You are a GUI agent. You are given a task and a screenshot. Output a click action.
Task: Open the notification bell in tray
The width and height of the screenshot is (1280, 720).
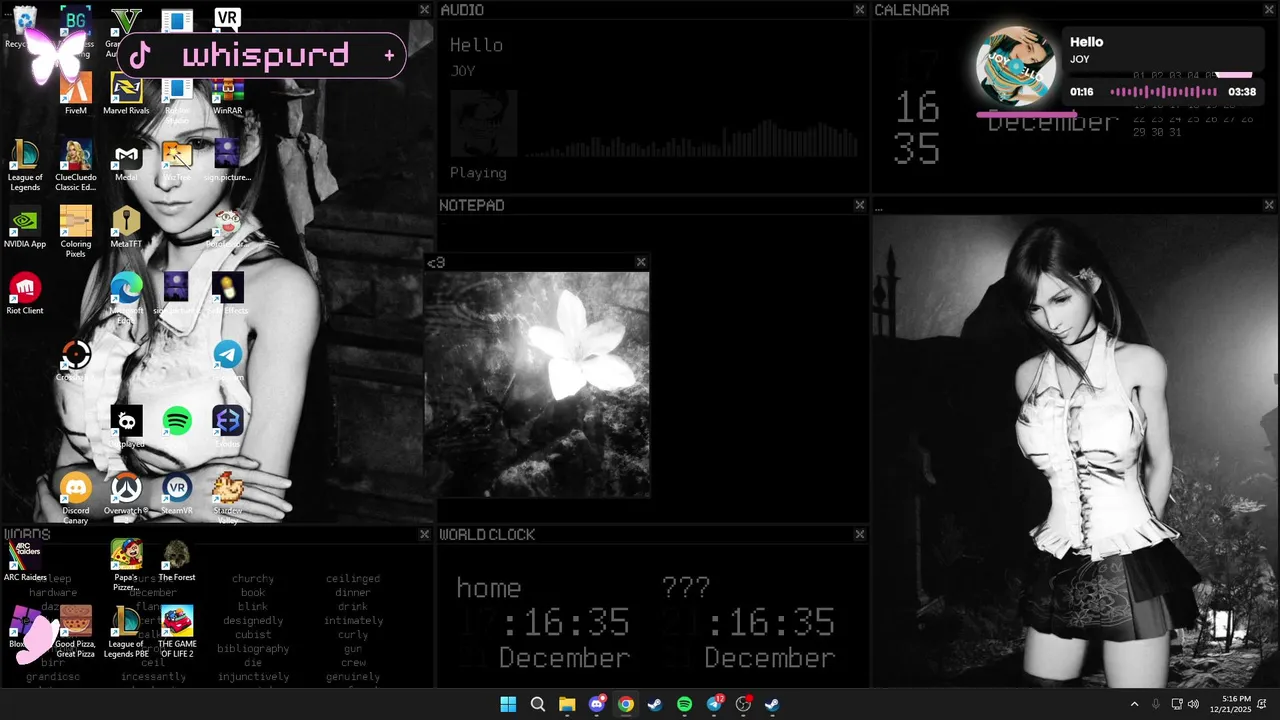point(1264,704)
